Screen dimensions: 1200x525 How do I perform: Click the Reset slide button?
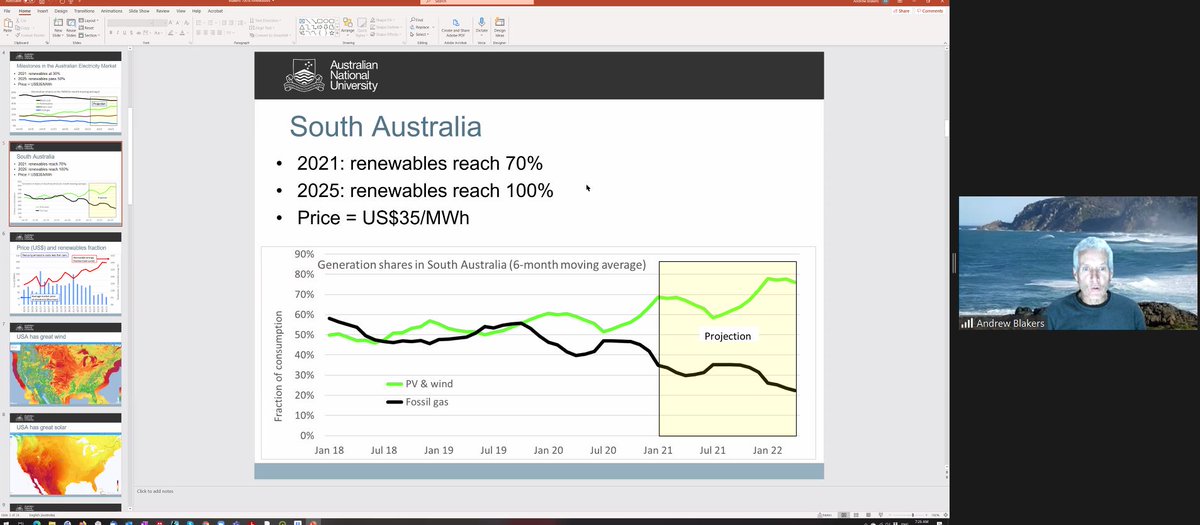click(x=87, y=28)
